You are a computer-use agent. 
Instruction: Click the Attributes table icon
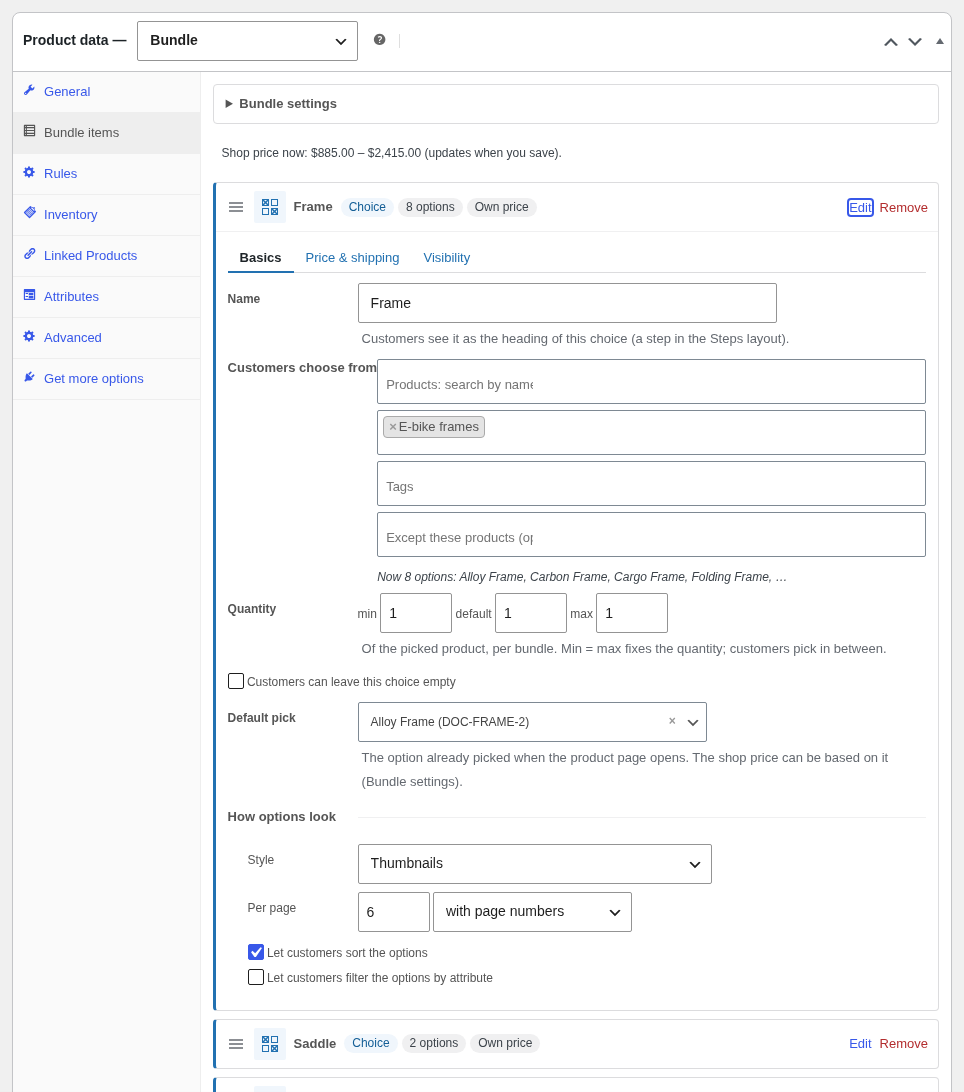29,295
